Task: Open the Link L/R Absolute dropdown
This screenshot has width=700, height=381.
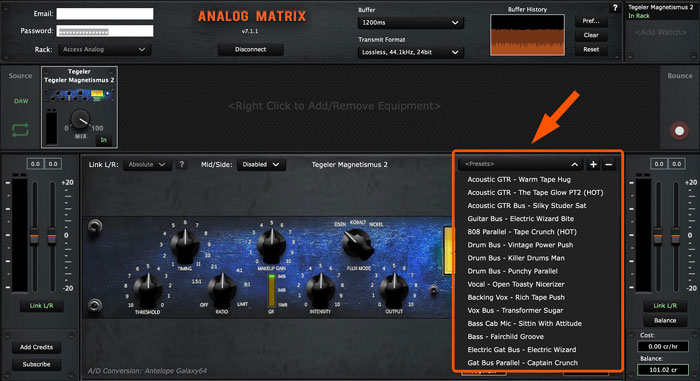Action: coord(146,164)
